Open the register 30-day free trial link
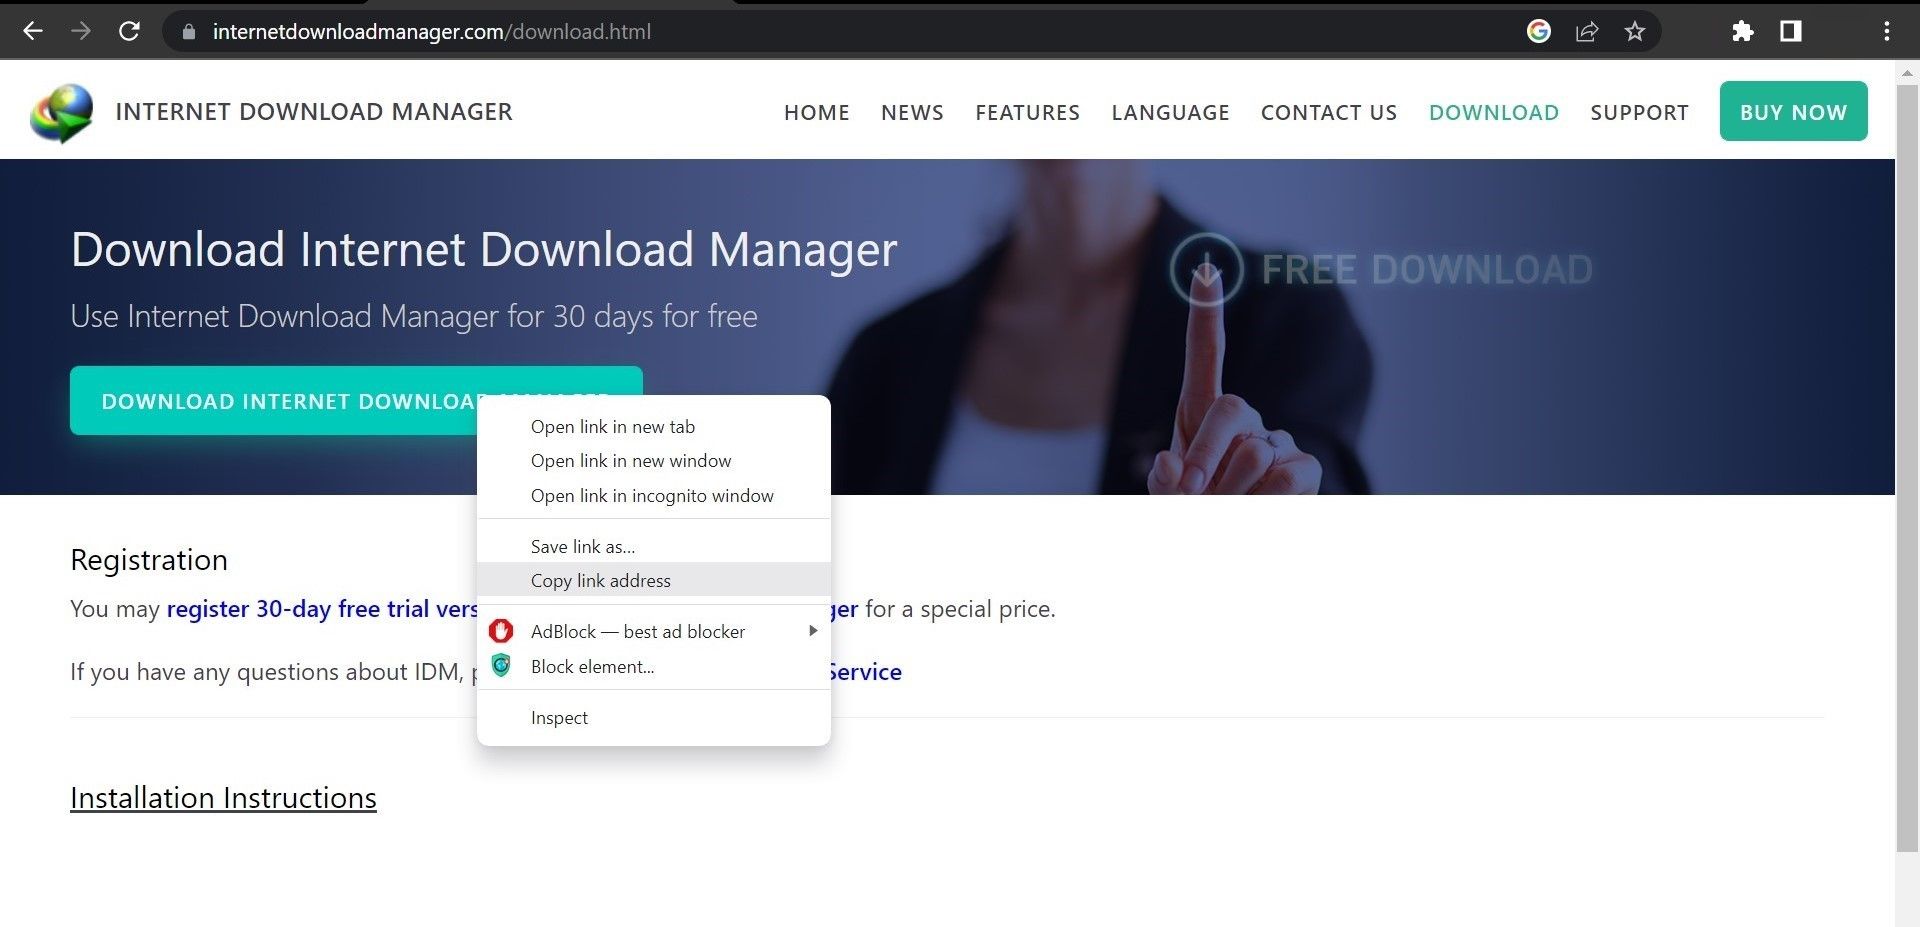 (322, 609)
